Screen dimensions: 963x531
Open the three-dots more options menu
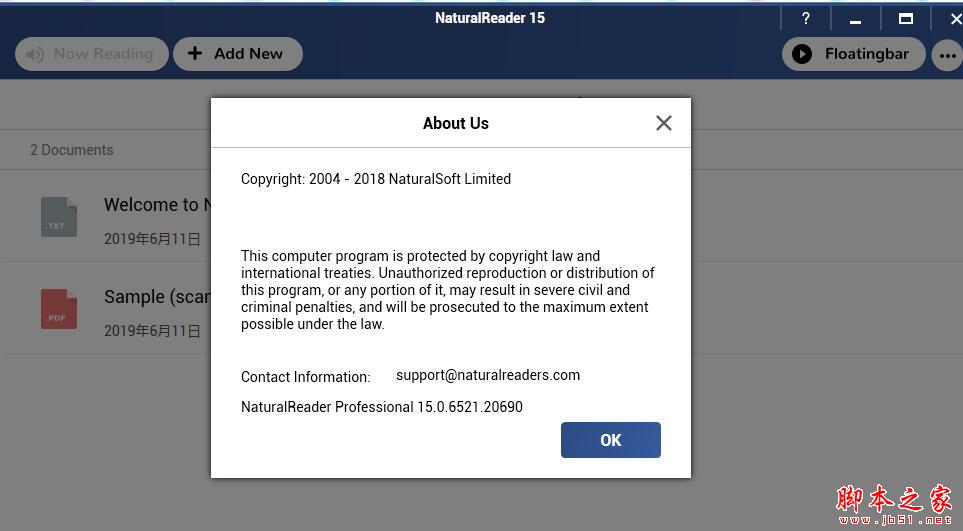[948, 55]
